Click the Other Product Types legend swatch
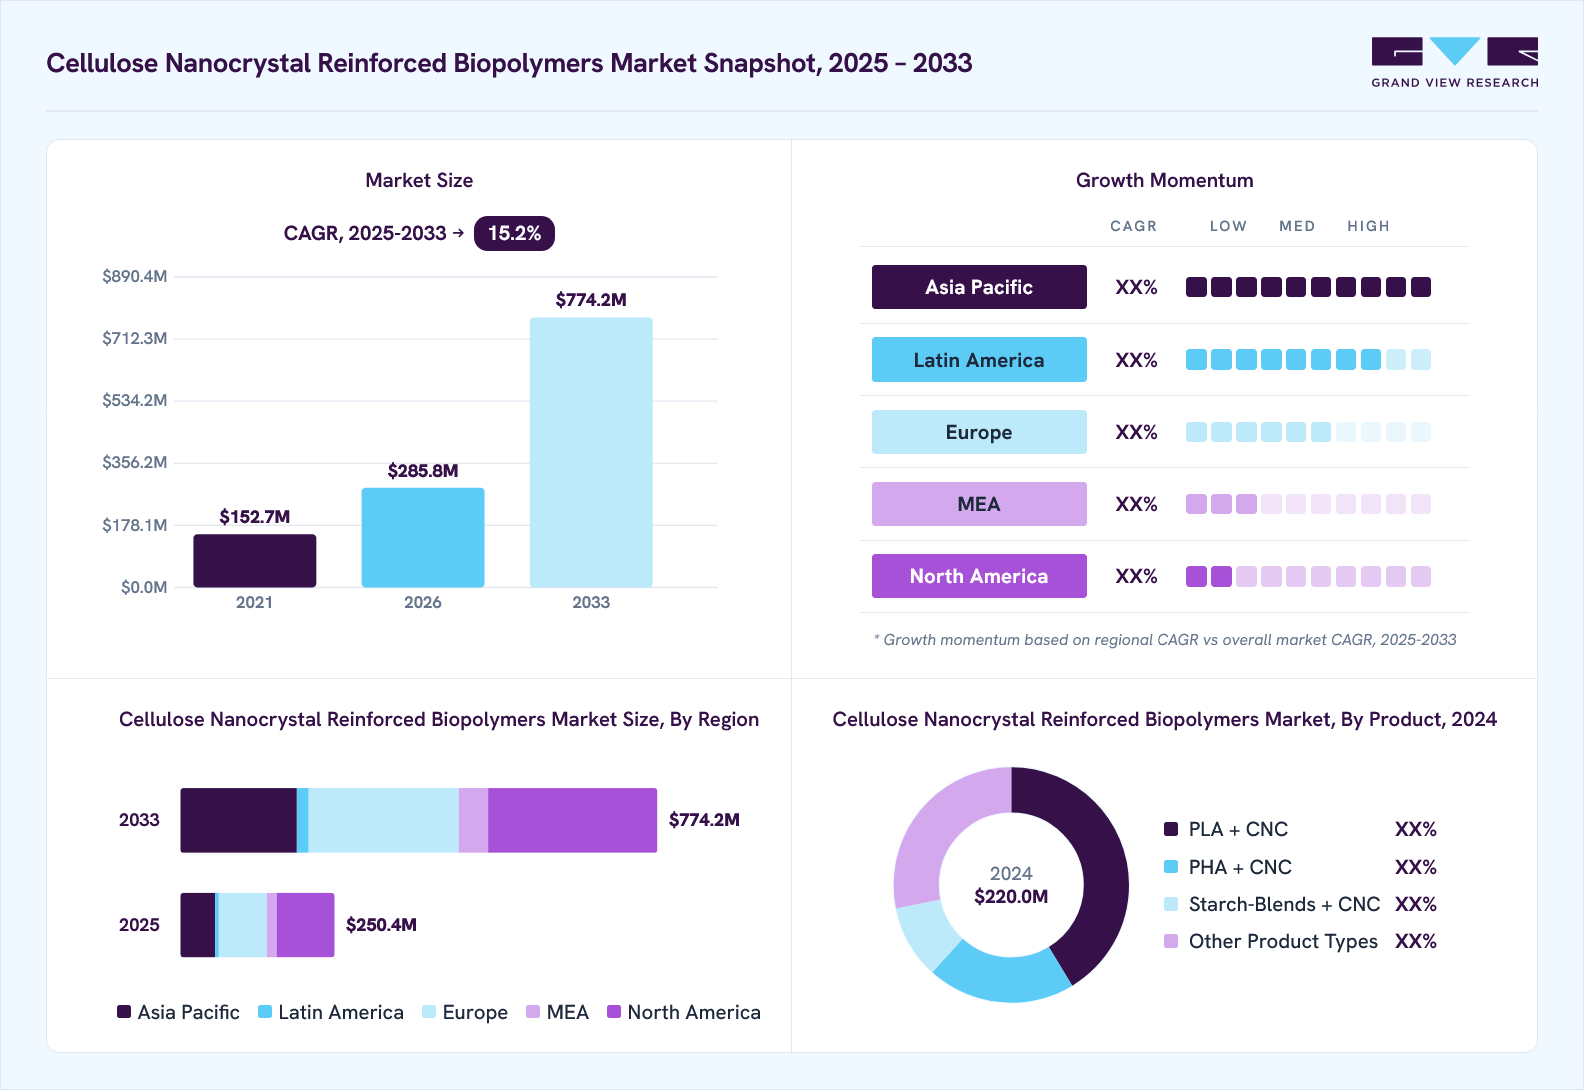The height and width of the screenshot is (1090, 1584). [x=1171, y=941]
